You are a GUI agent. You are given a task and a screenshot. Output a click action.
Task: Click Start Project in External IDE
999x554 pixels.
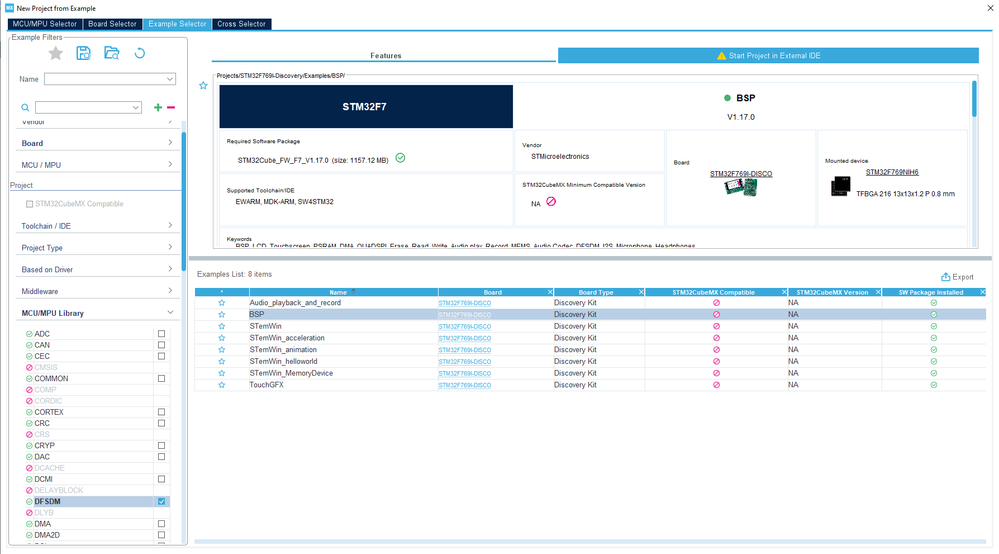(768, 55)
